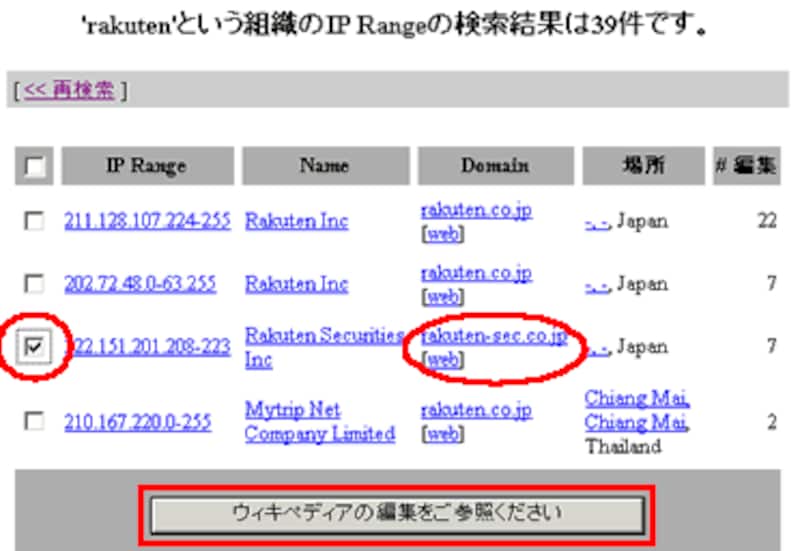
Task: Click ウィキペディアの編集をご参照ください button
Action: coord(397,514)
